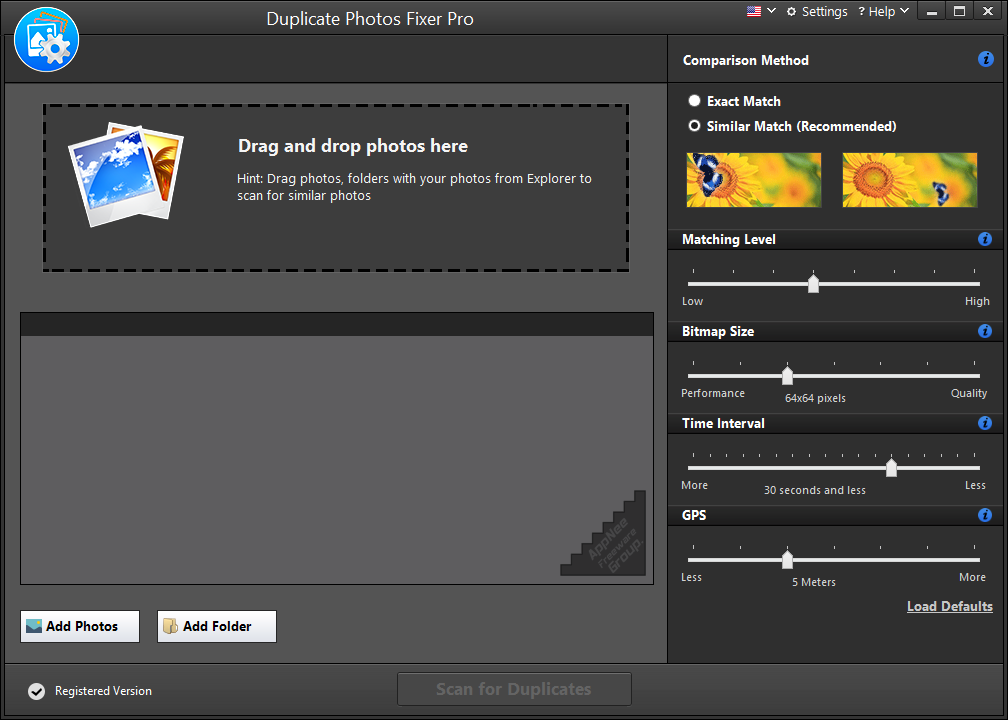Screen dimensions: 1008x720
Task: Click the Duplicate Photos Fixer app logo
Action: 46,39
